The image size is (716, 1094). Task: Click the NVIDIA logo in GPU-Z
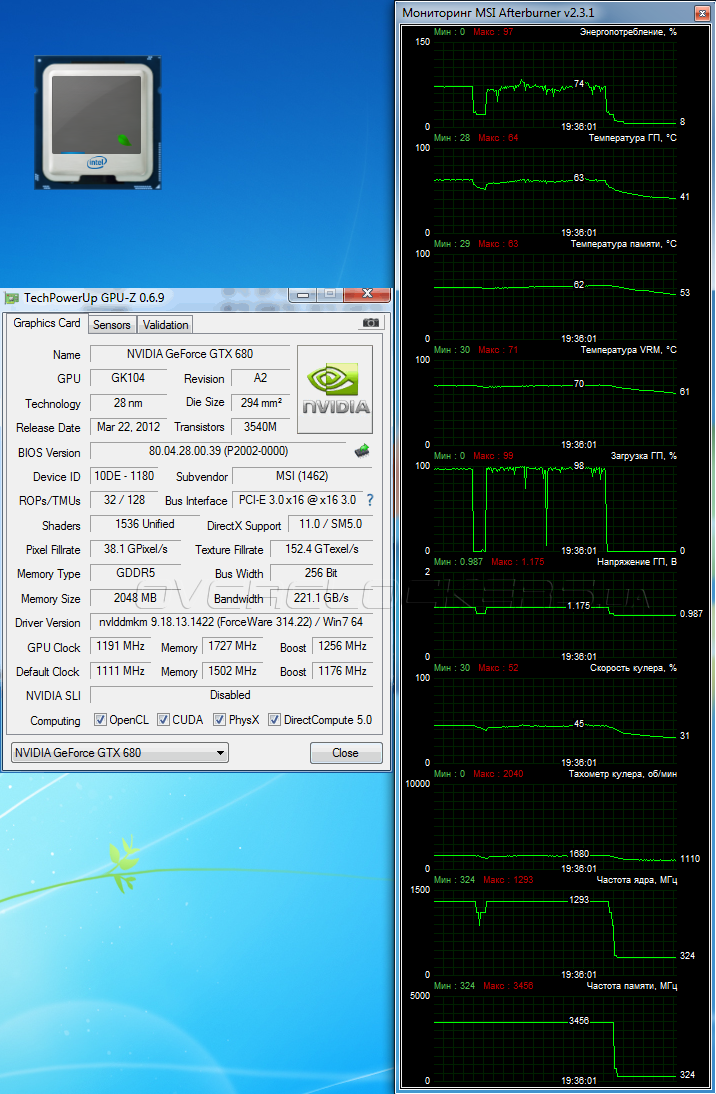pos(335,389)
